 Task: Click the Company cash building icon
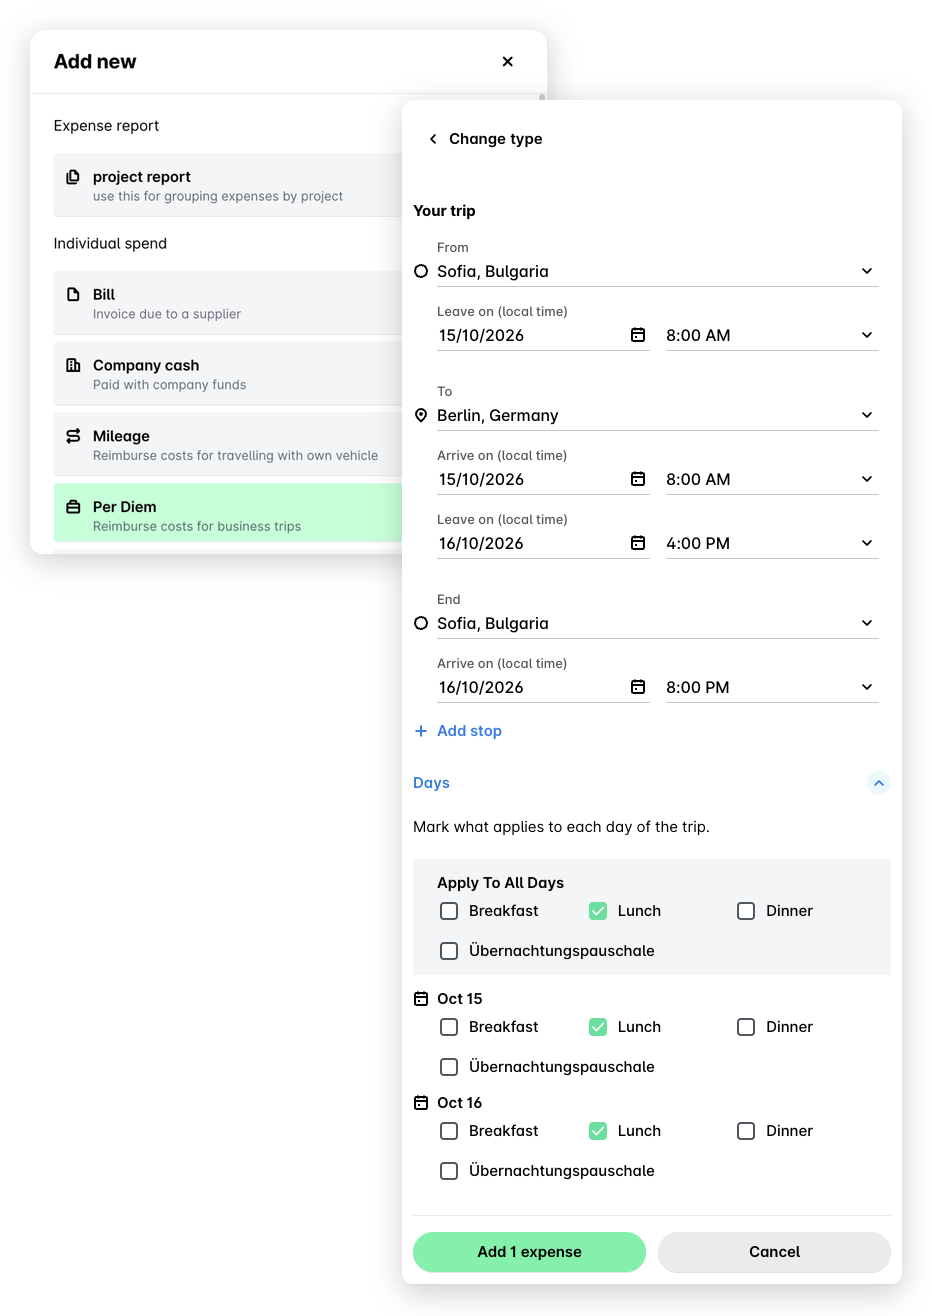tap(73, 365)
